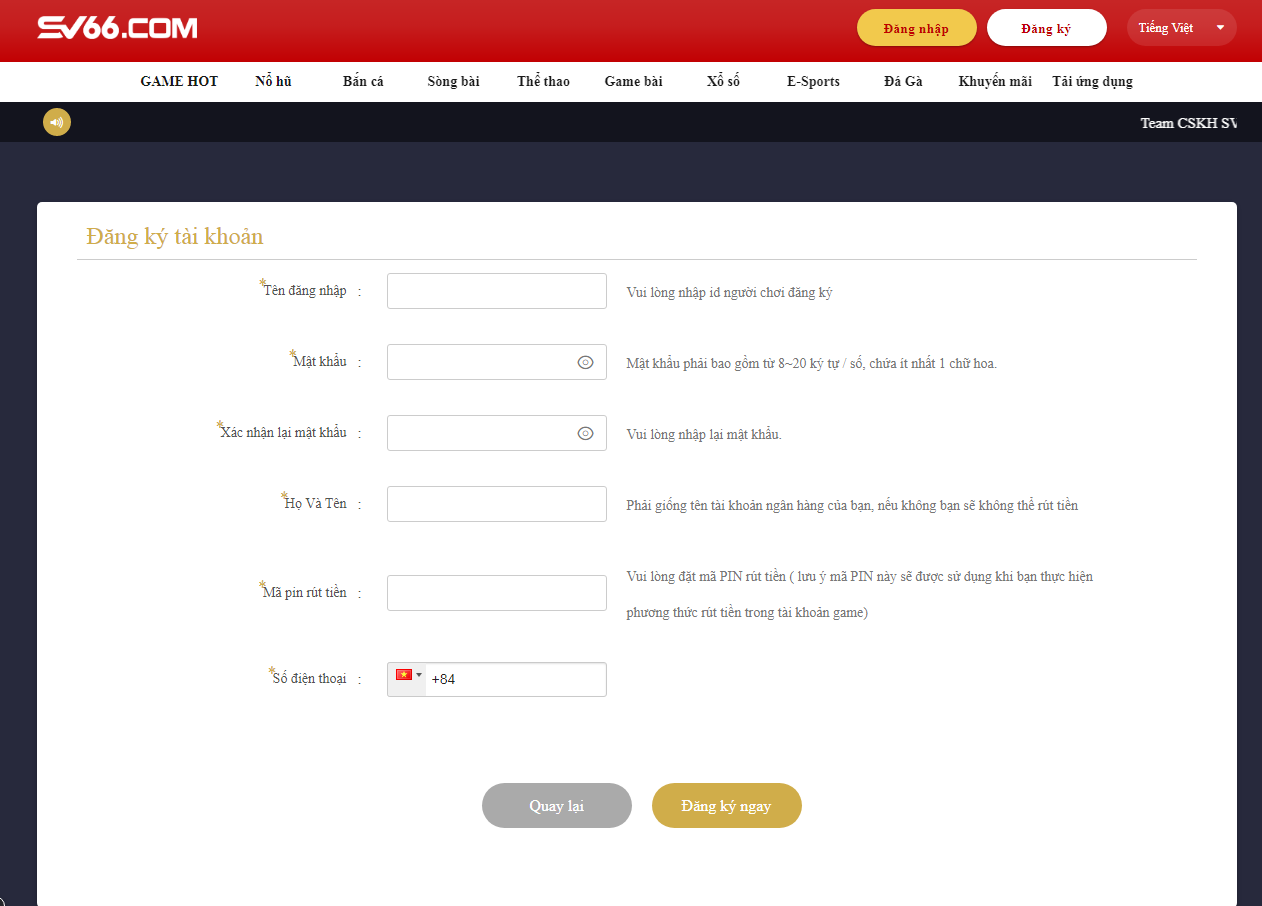This screenshot has height=906, width=1262.
Task: Open the GAME HOT menu
Action: click(x=179, y=81)
